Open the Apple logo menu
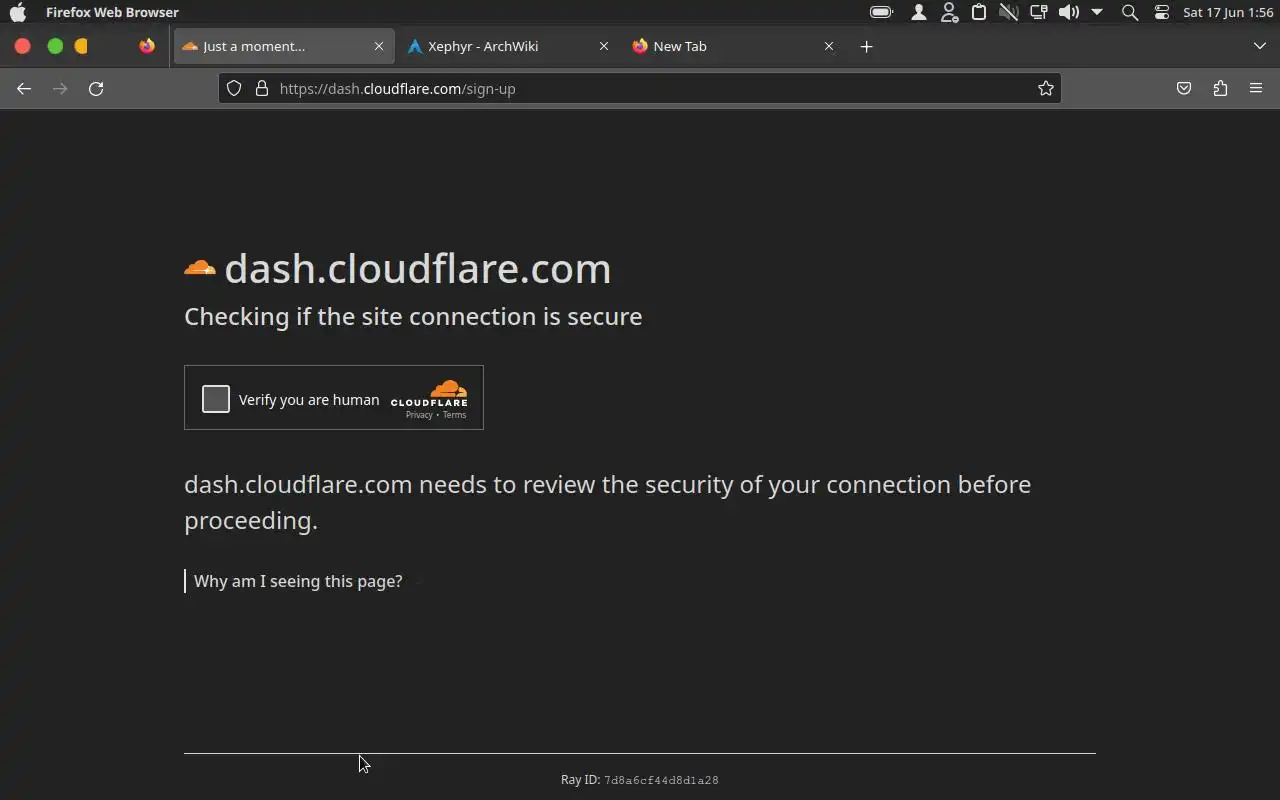This screenshot has width=1280, height=800. coord(18,12)
